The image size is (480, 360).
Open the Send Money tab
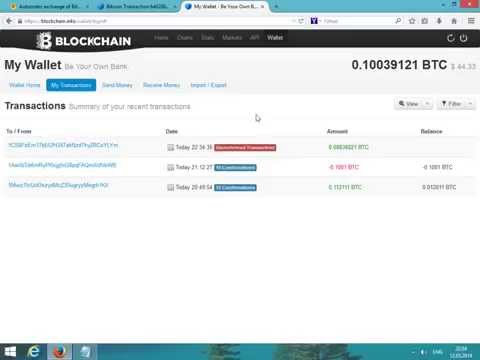(117, 85)
